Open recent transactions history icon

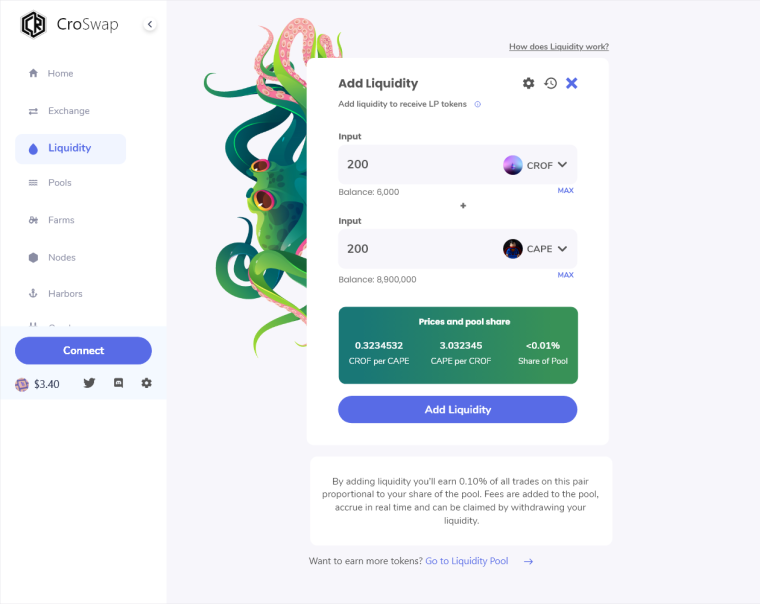[550, 83]
